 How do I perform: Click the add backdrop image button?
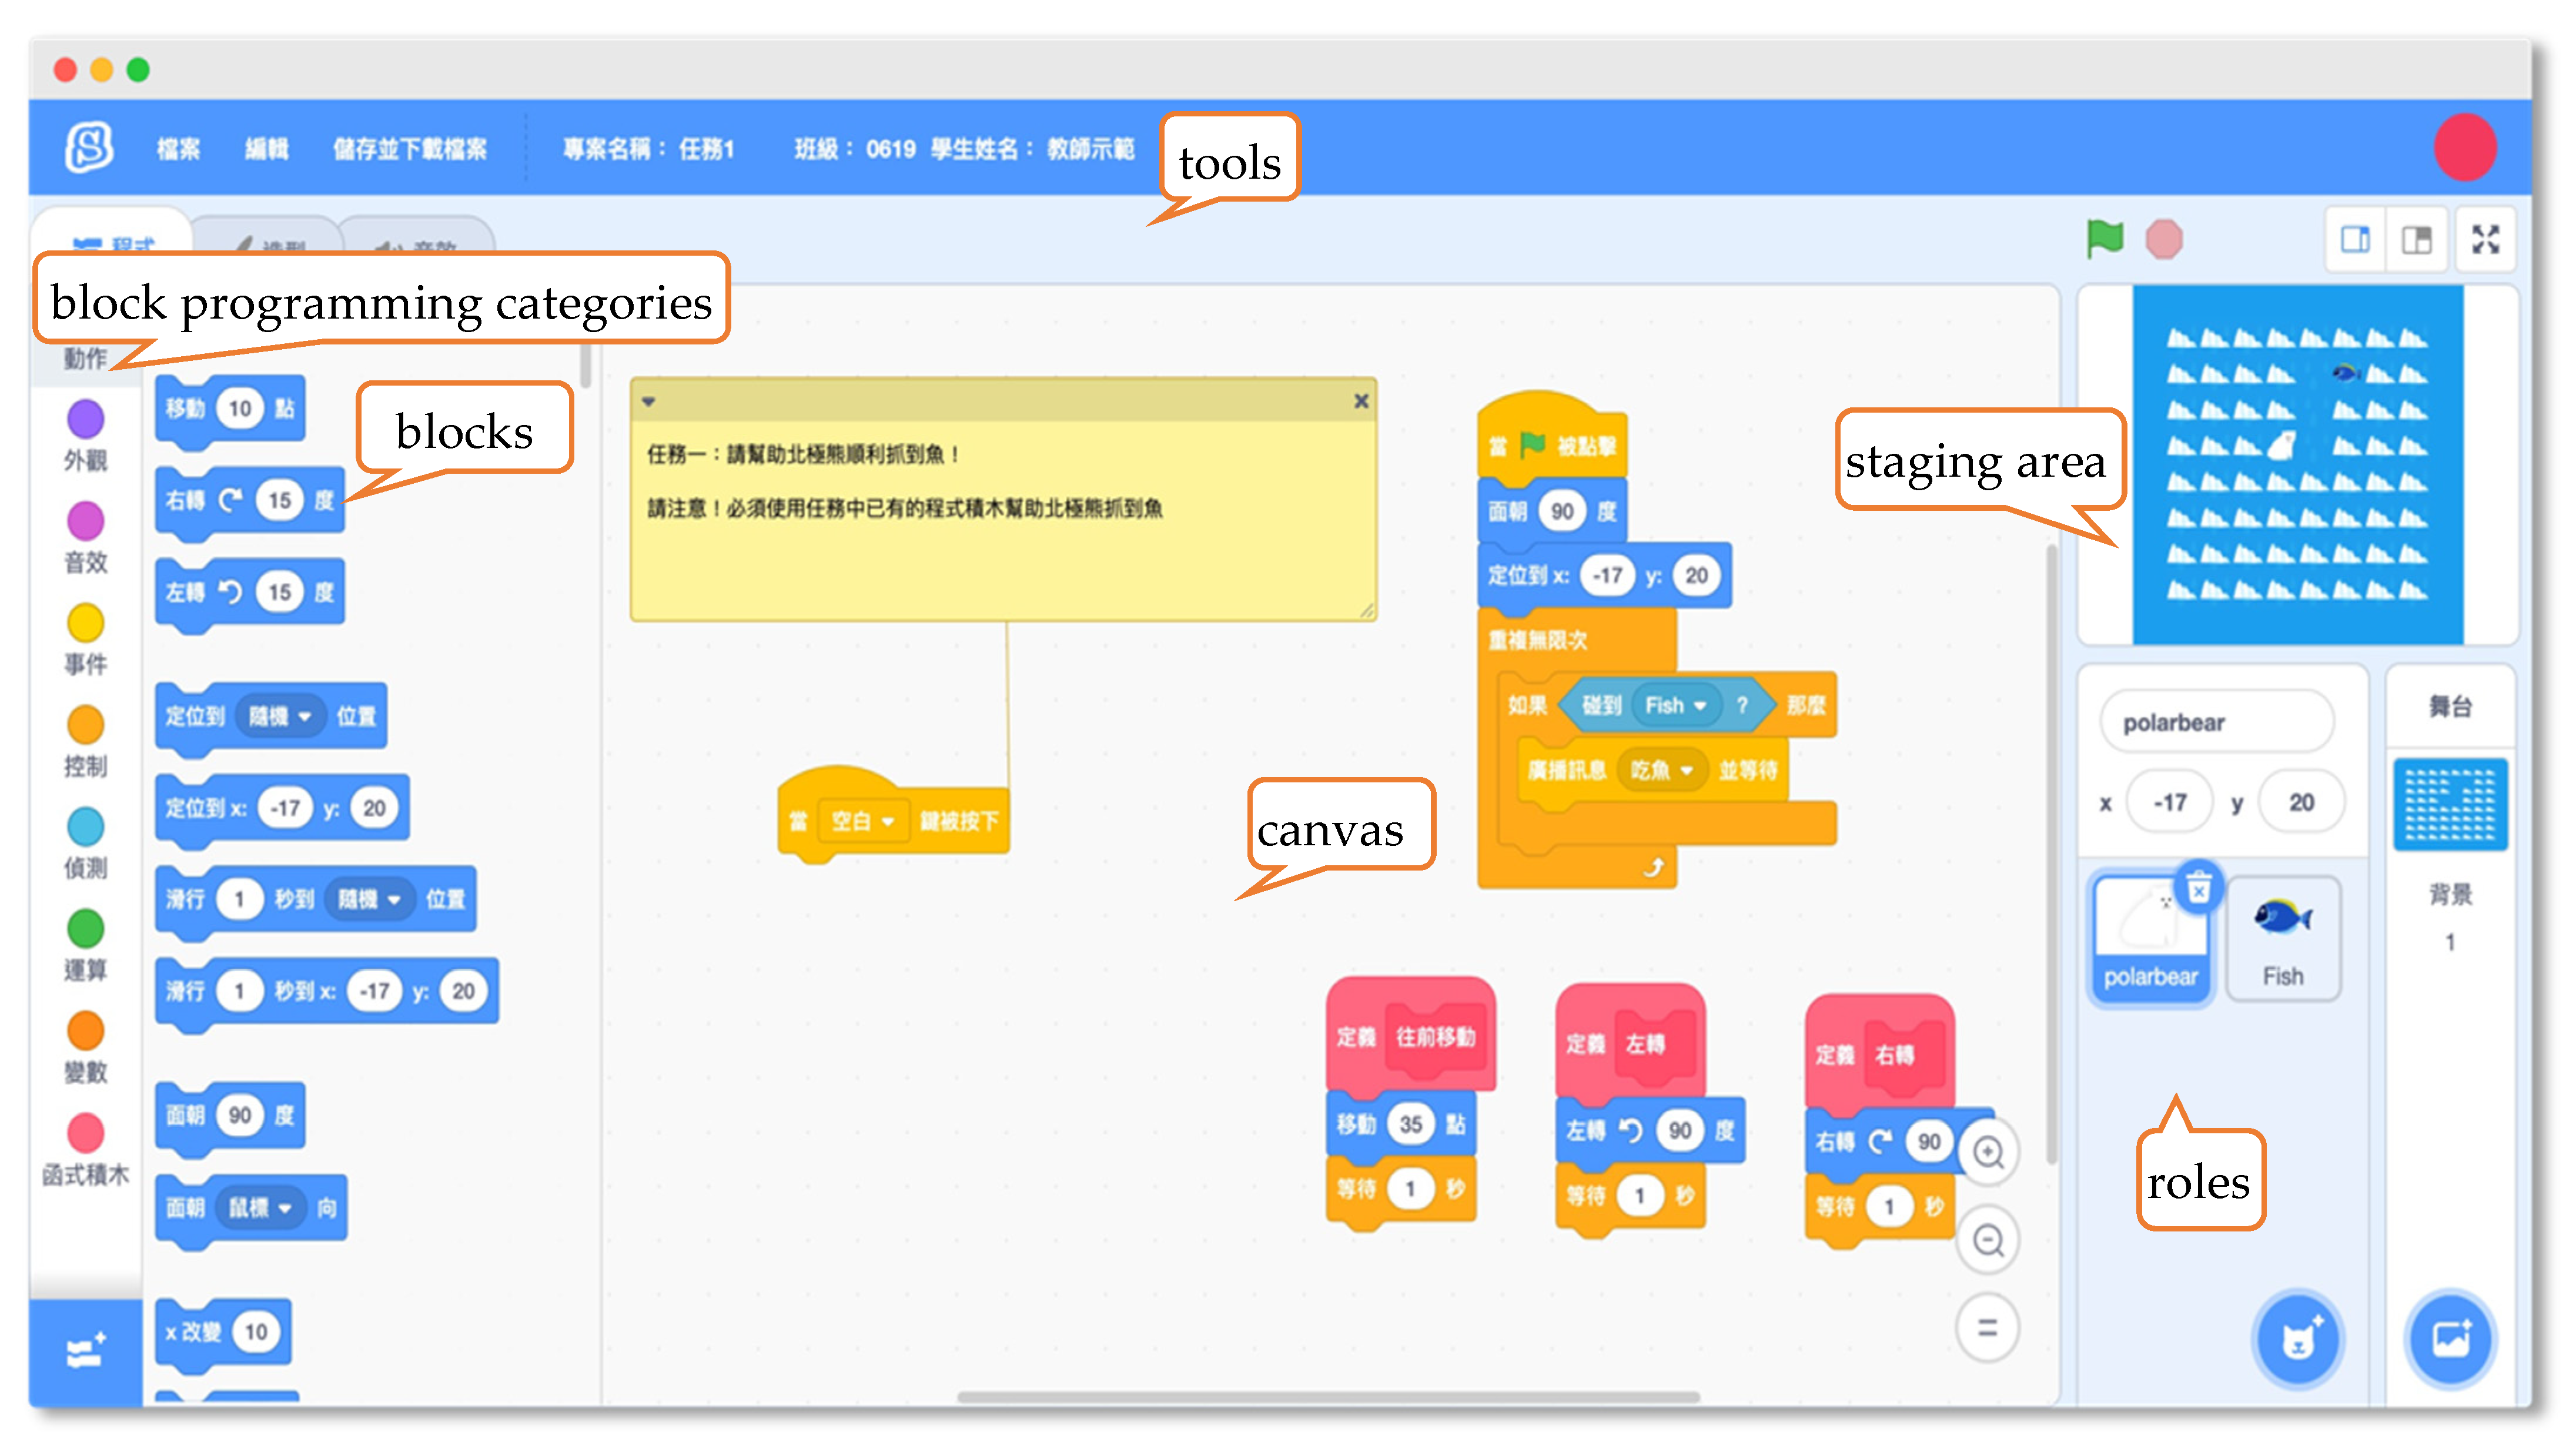[x=2451, y=1340]
